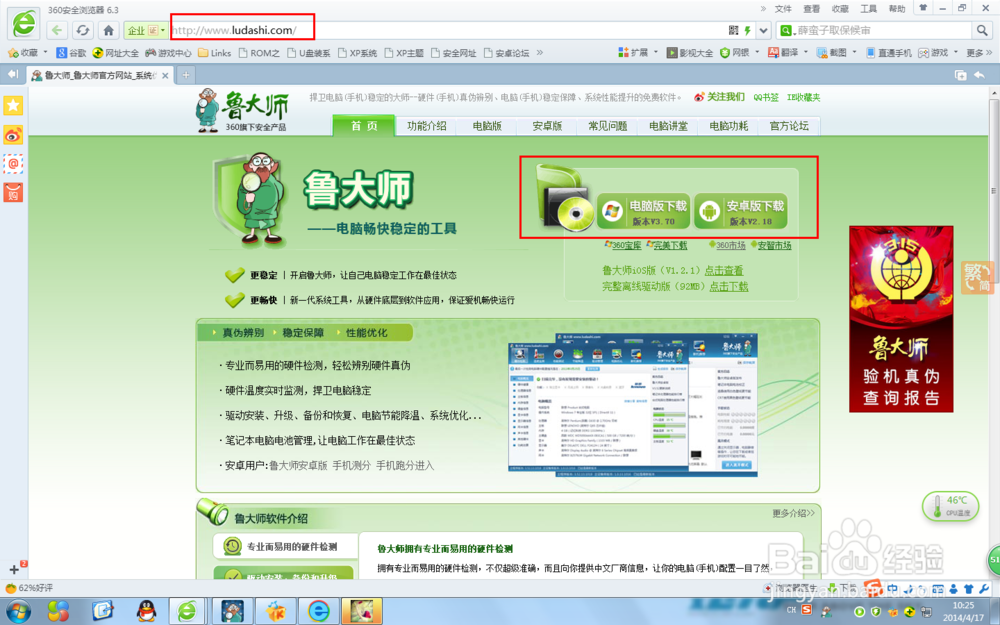Open a new tab with plus button
Screen dimensions: 1000x625
[186, 75]
